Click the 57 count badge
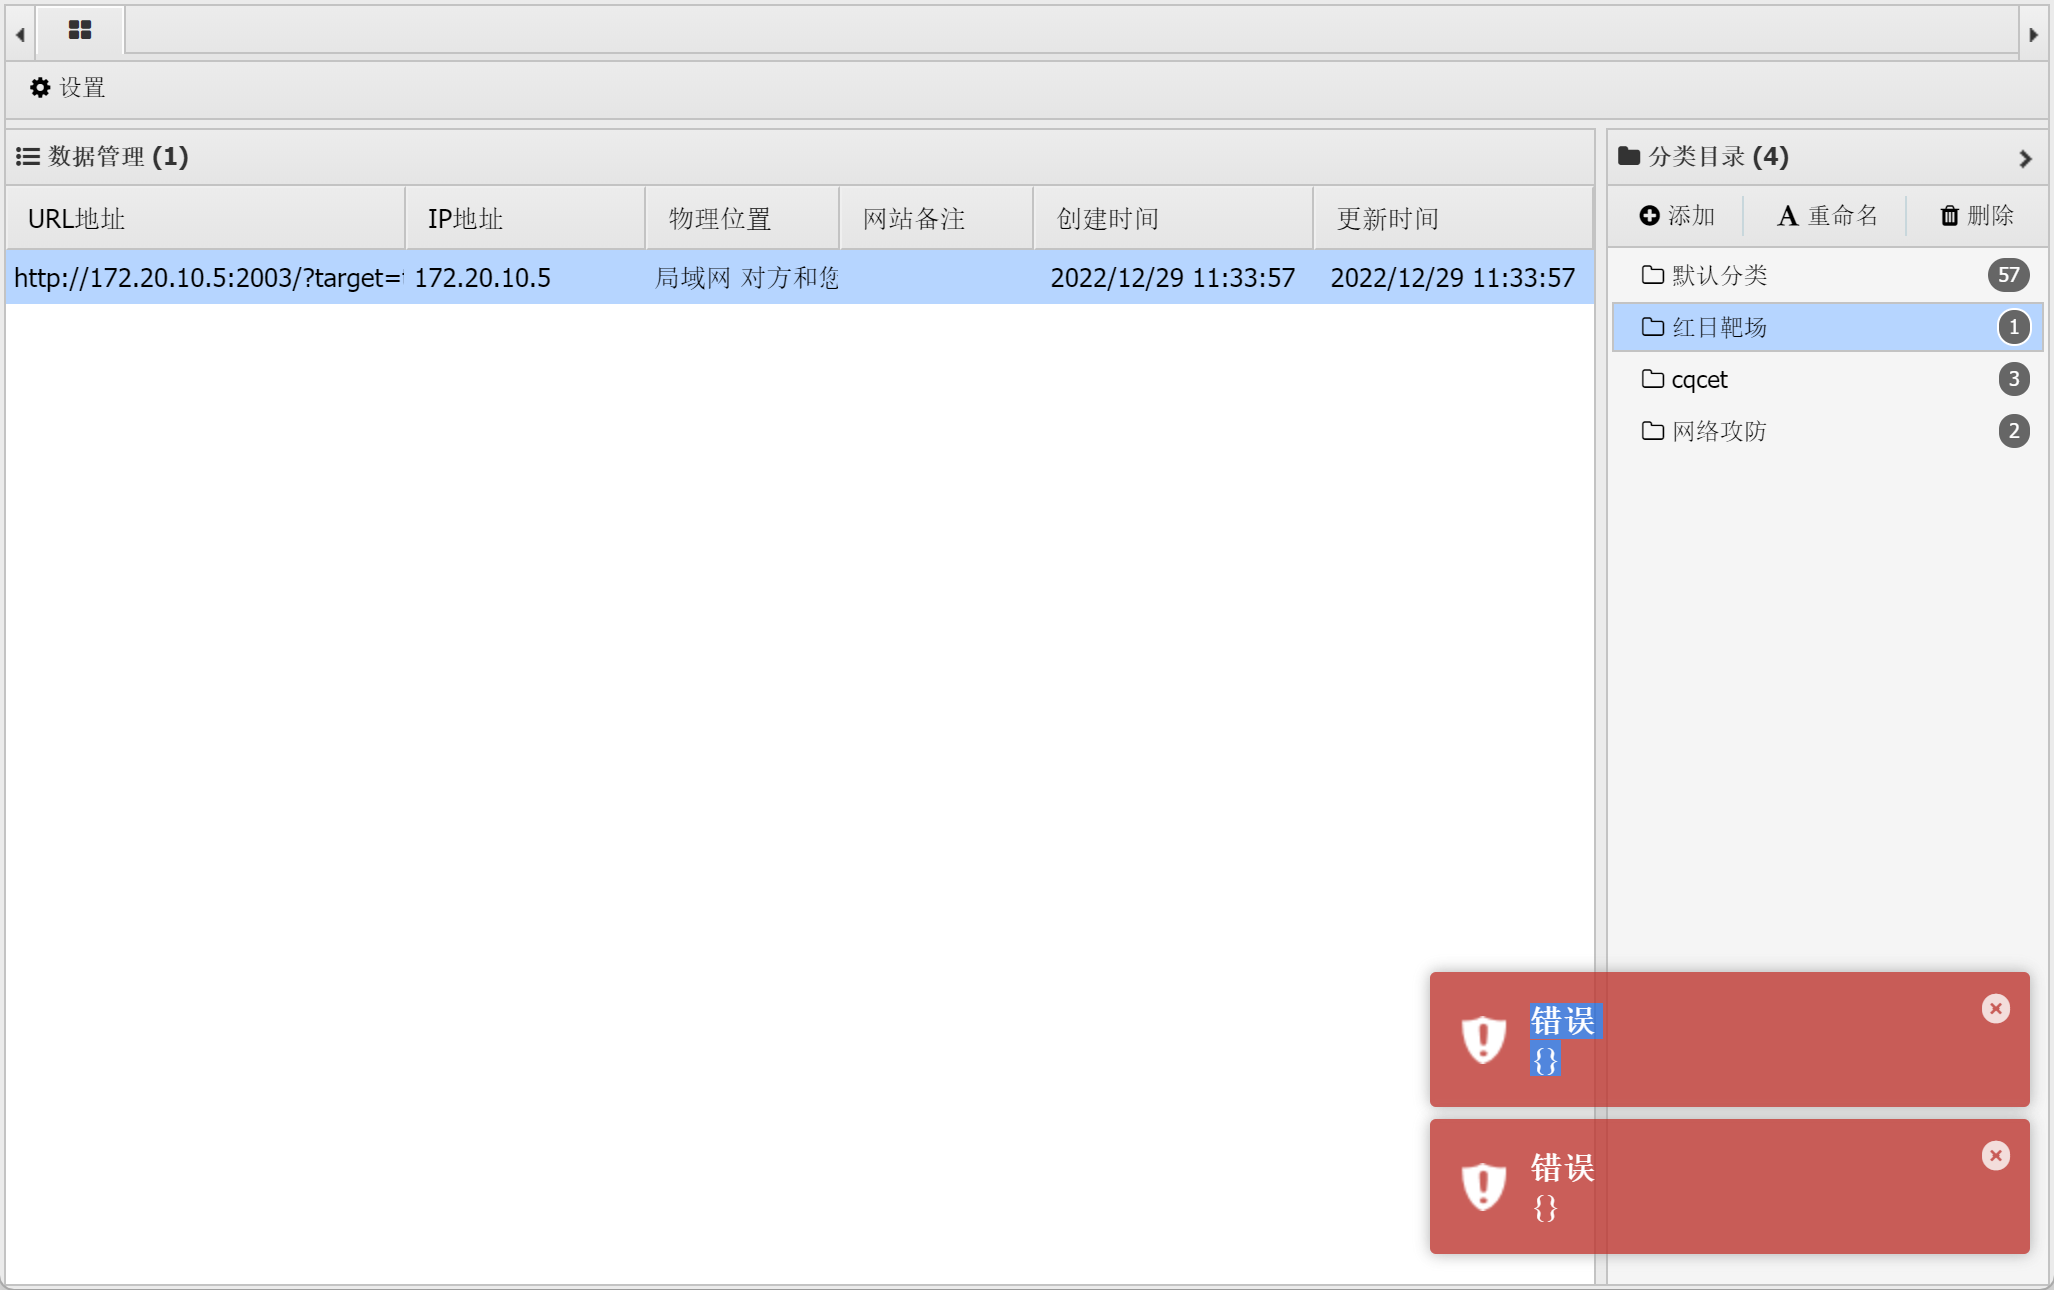This screenshot has height=1290, width=2054. 2008,275
